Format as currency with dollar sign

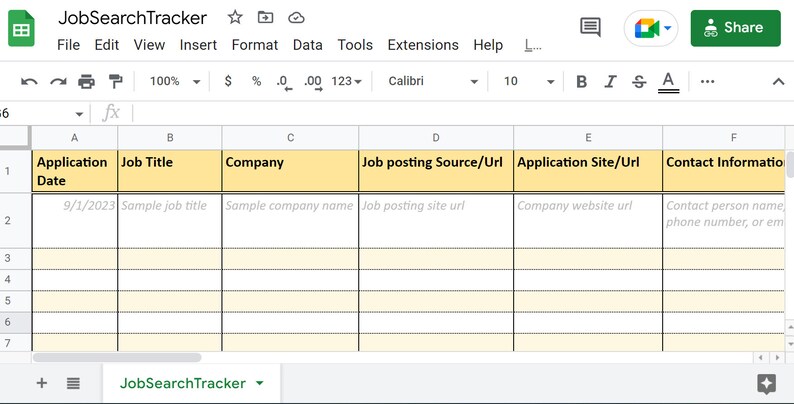point(228,81)
